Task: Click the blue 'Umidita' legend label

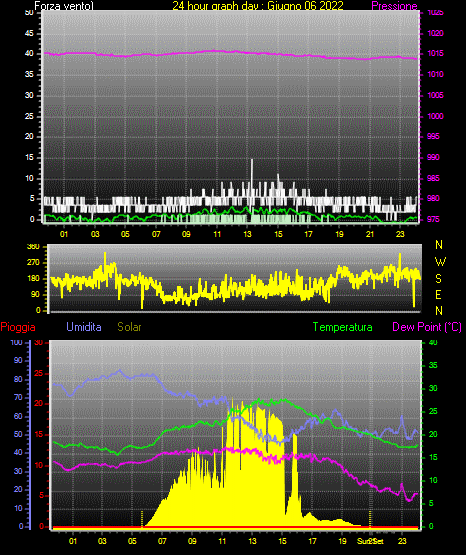Action: 84,326
